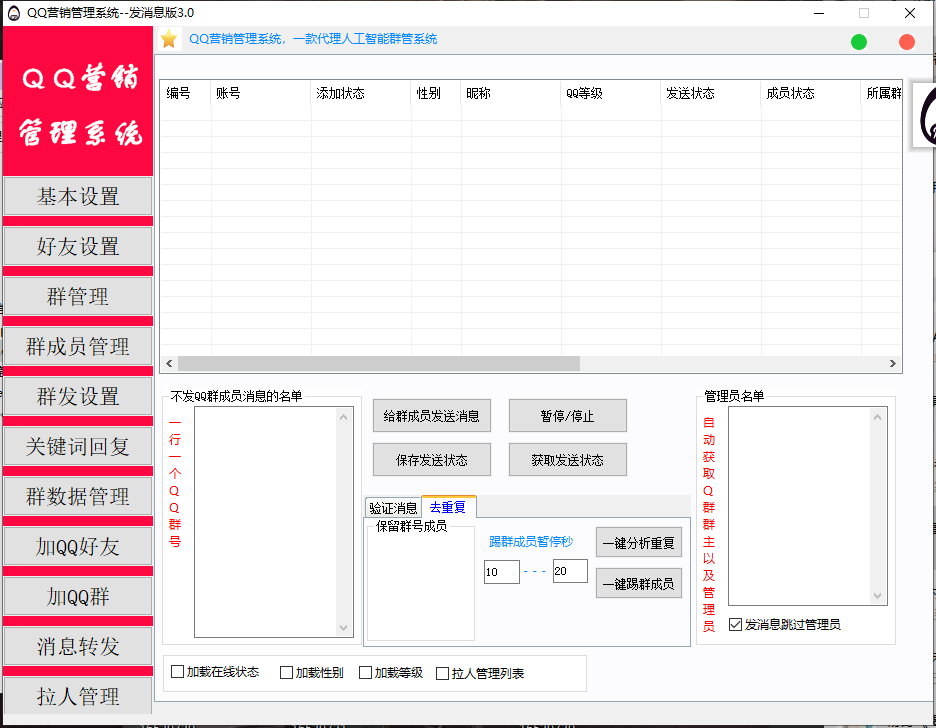Click the red circle indicator
The height and width of the screenshot is (728, 936).
click(907, 42)
